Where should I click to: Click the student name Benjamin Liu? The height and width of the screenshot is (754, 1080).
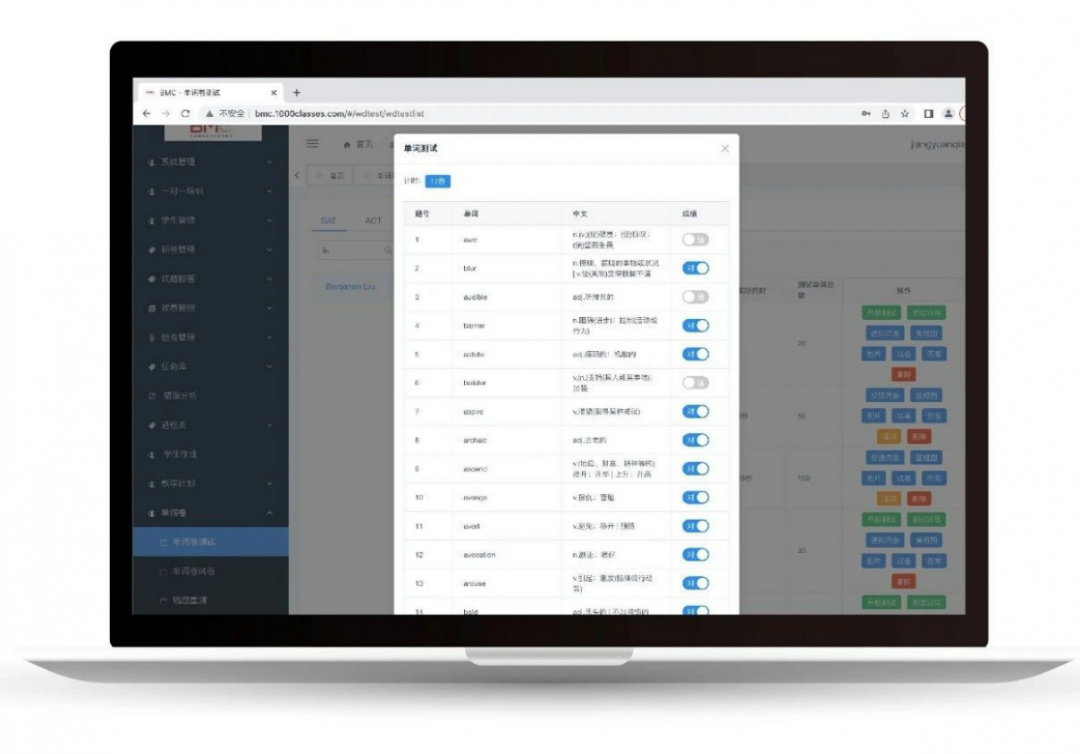350,287
